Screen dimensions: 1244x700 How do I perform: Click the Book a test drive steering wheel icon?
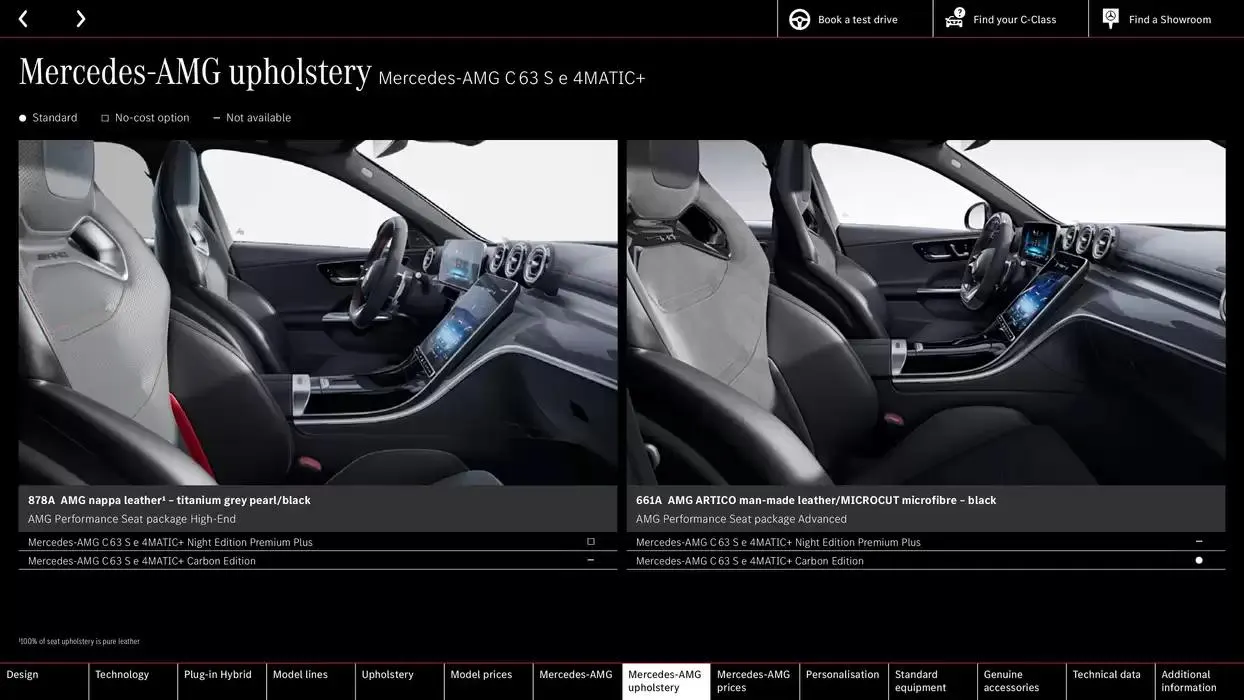click(798, 18)
